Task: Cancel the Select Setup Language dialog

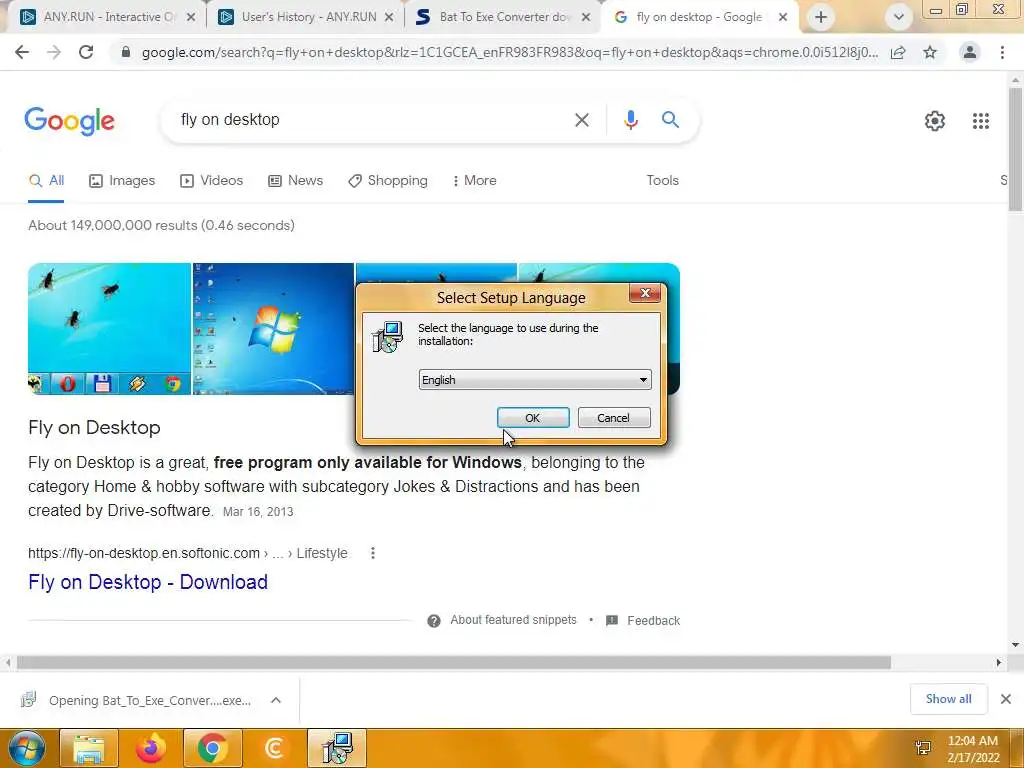Action: [x=613, y=417]
